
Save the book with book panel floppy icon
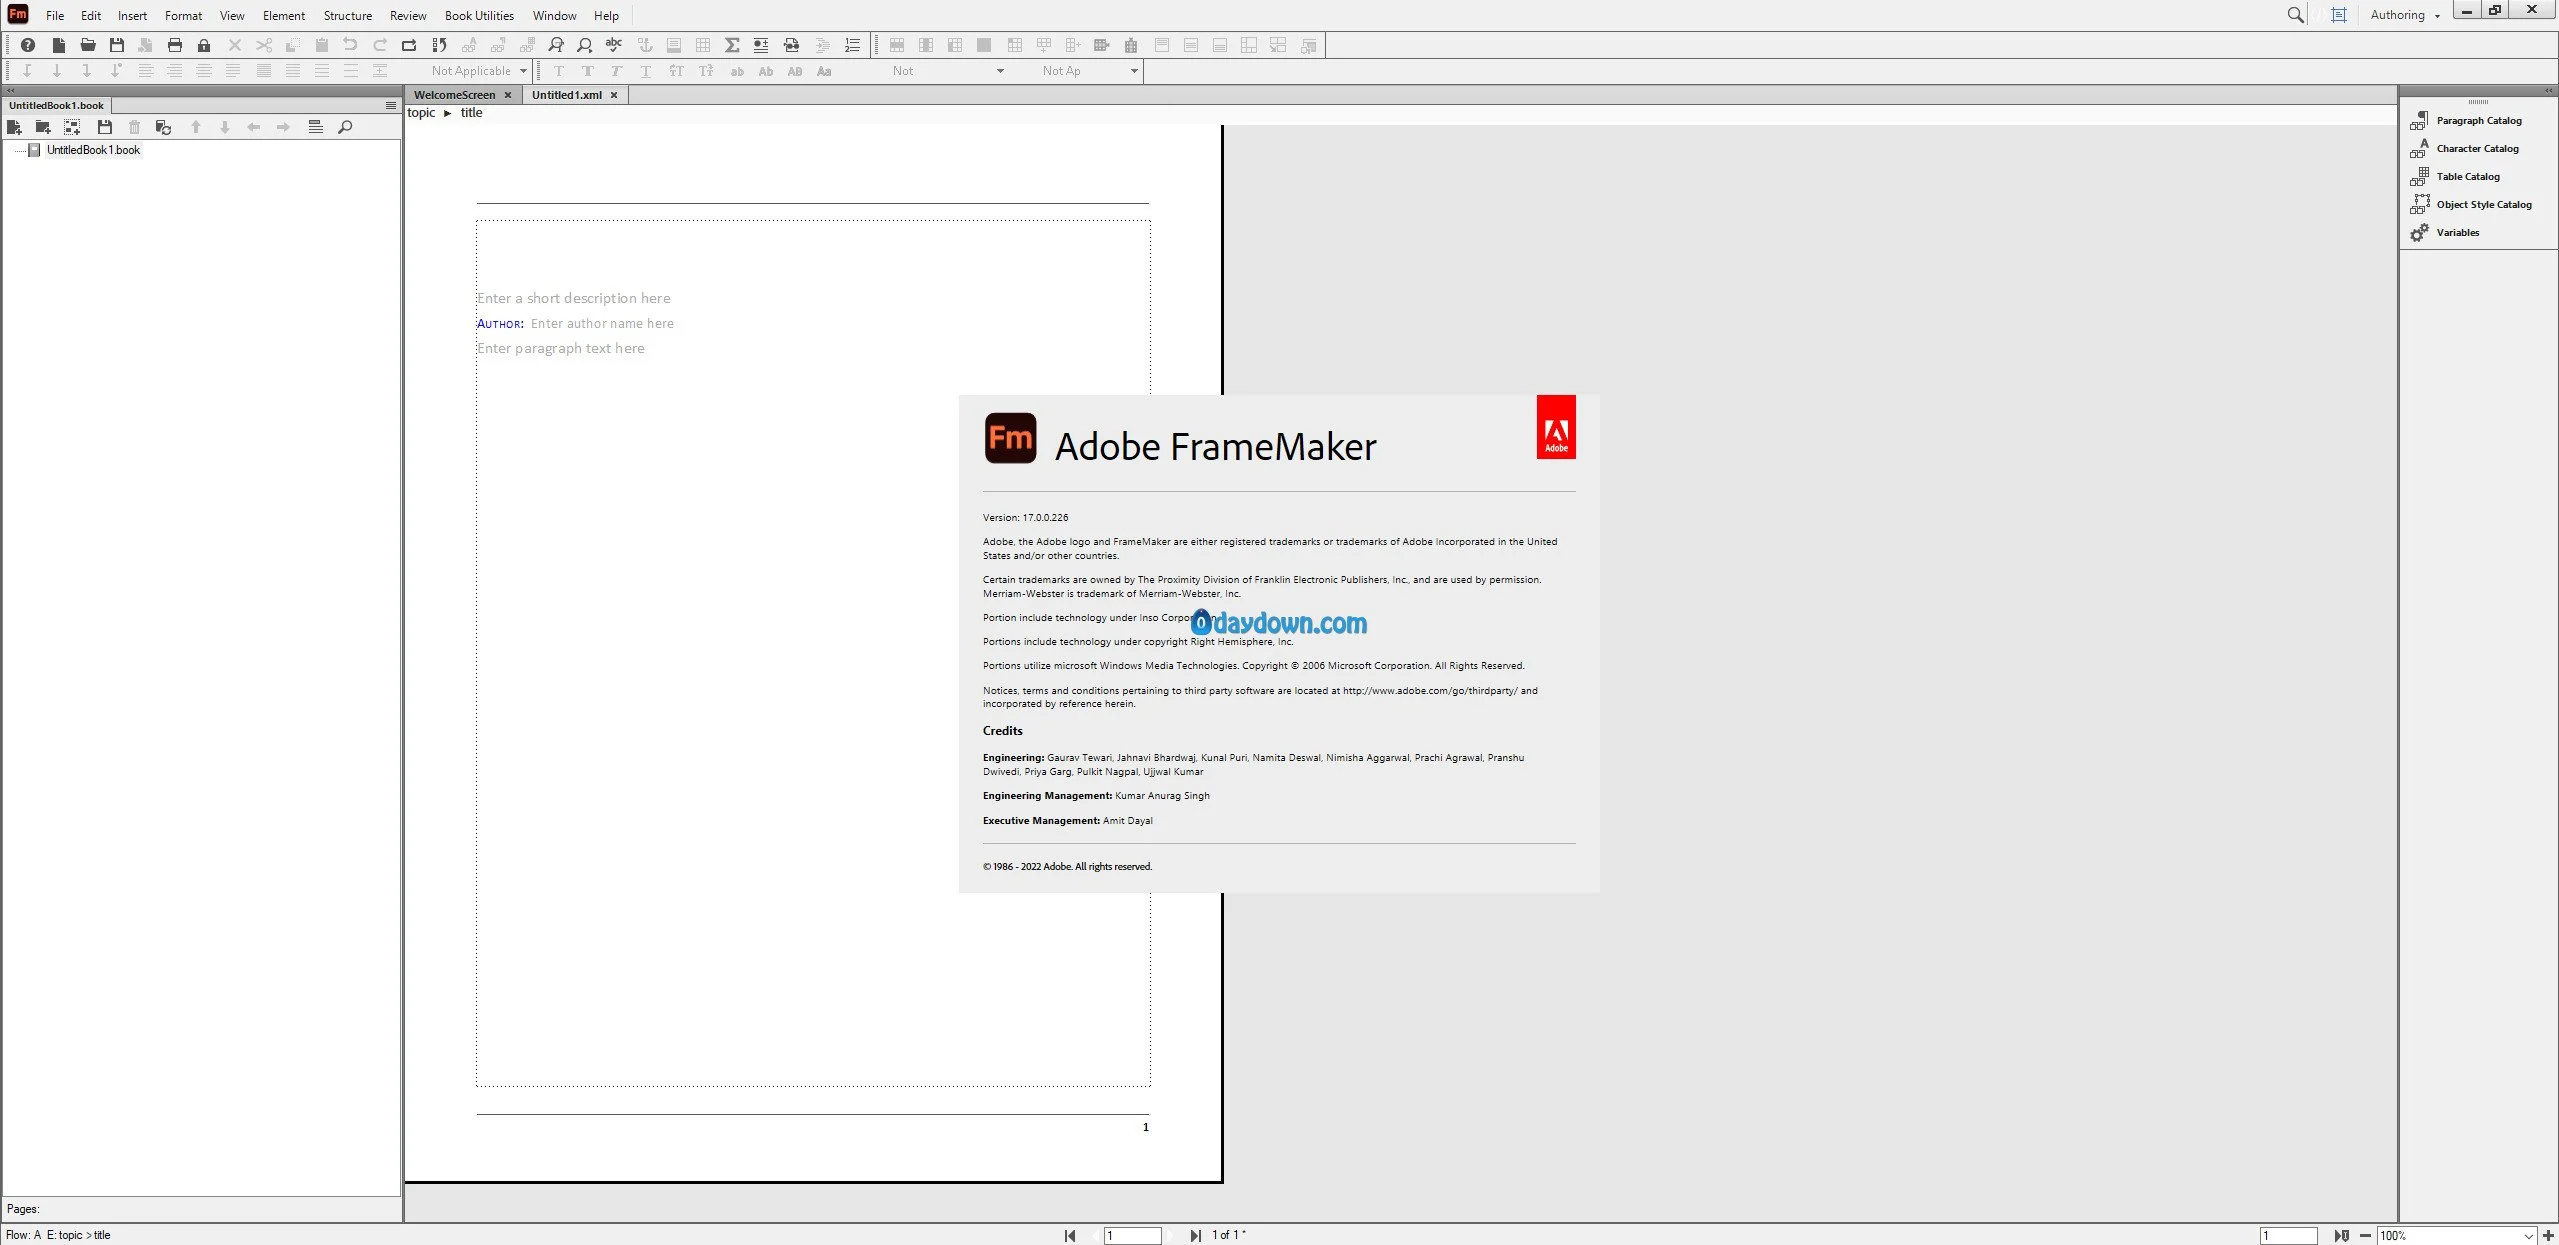(105, 127)
